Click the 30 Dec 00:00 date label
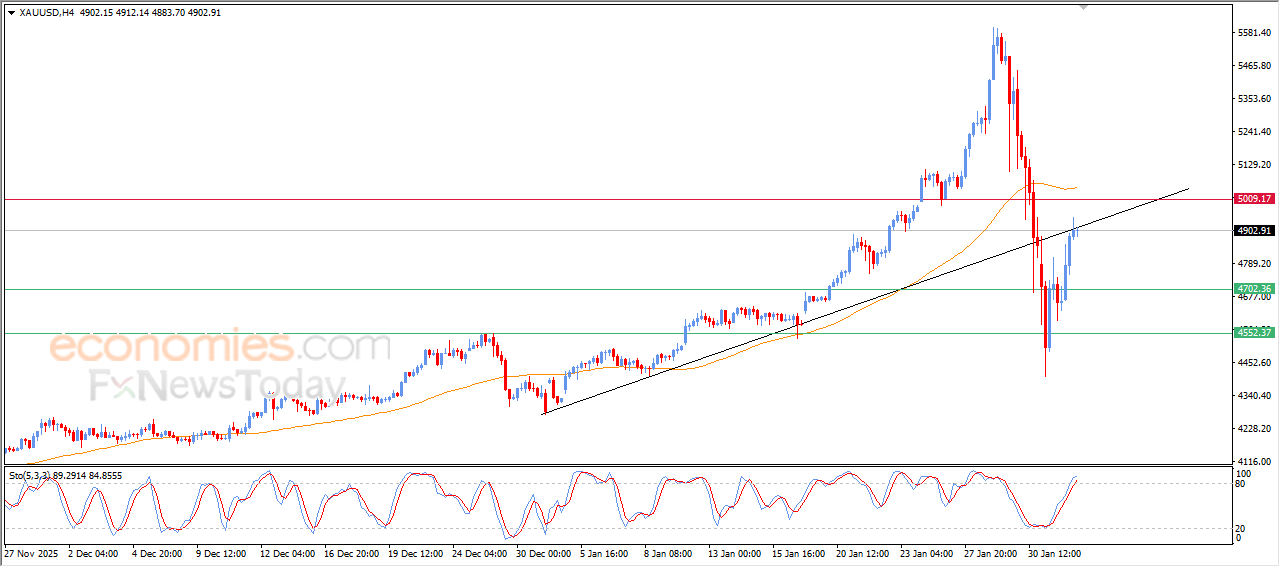1280x567 pixels. pyautogui.click(x=543, y=553)
